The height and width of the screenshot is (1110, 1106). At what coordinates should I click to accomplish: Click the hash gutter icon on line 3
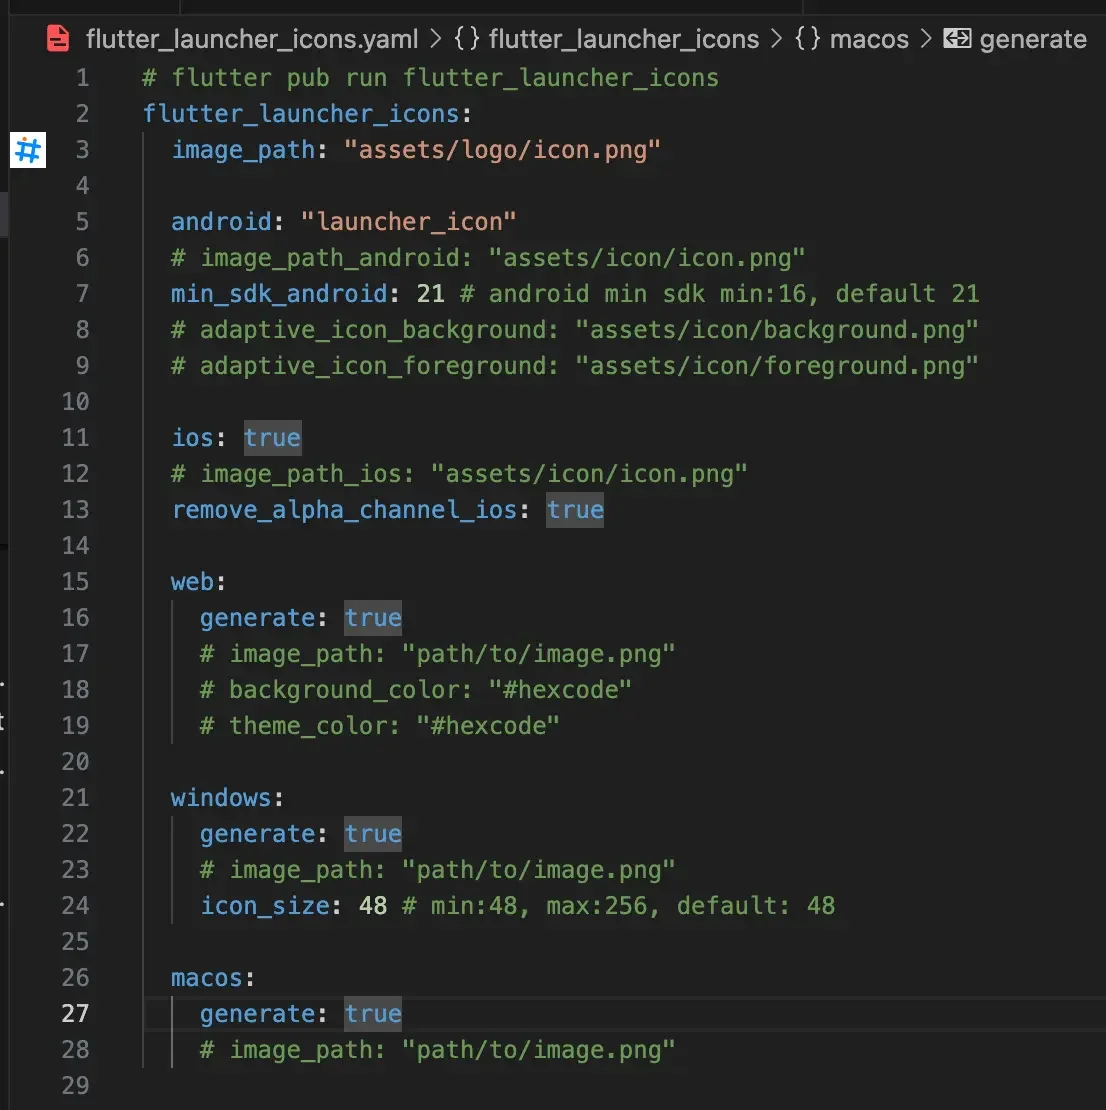tap(28, 150)
